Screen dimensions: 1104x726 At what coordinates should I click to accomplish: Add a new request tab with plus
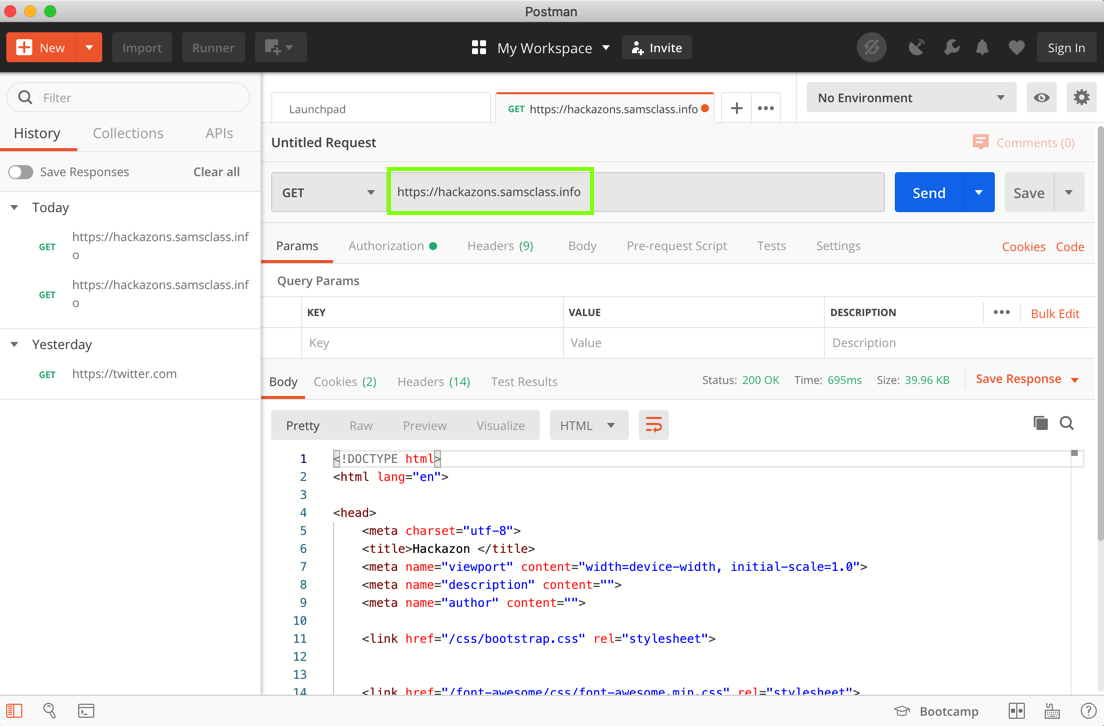click(x=736, y=108)
